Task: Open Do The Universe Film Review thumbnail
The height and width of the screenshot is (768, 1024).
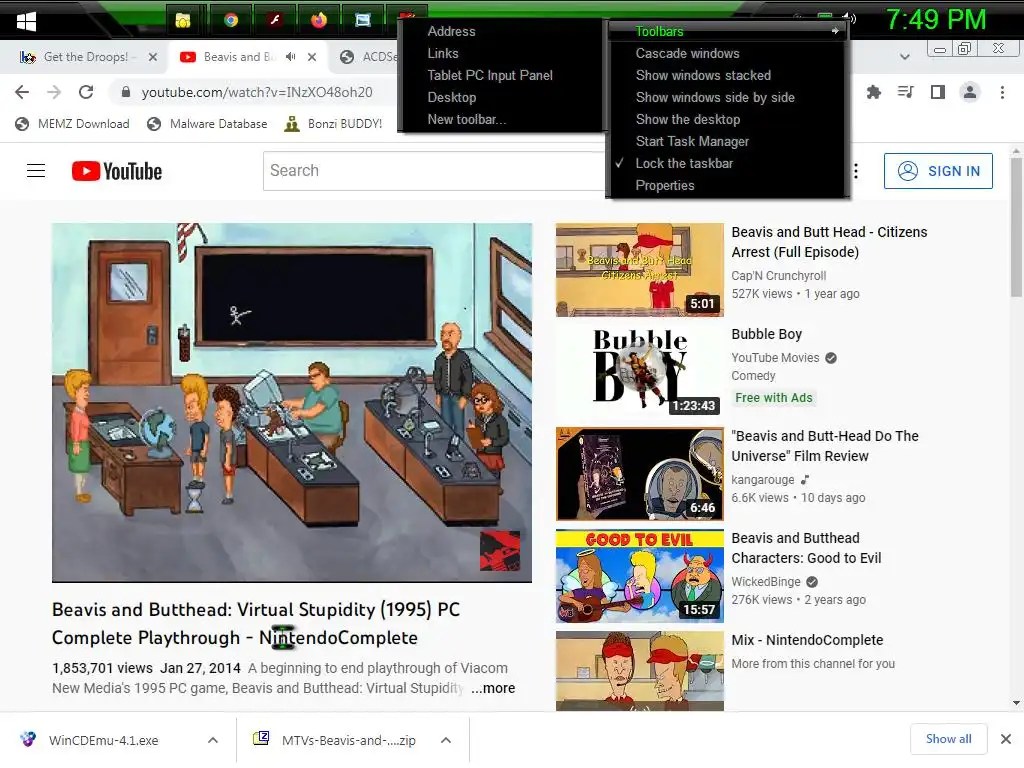Action: pos(639,474)
